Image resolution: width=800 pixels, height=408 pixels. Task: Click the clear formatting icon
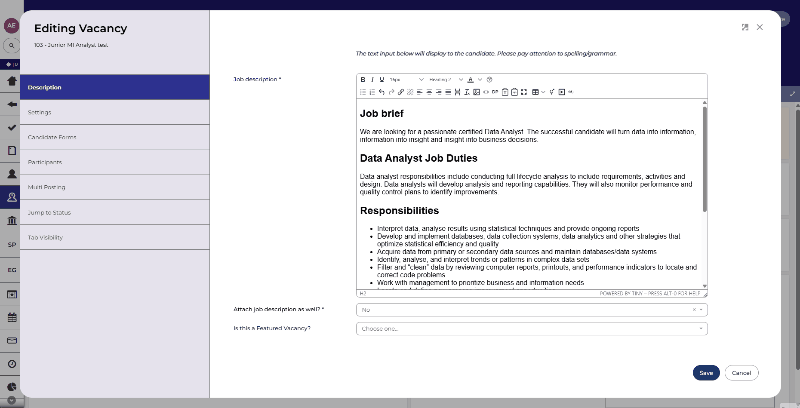click(x=467, y=92)
